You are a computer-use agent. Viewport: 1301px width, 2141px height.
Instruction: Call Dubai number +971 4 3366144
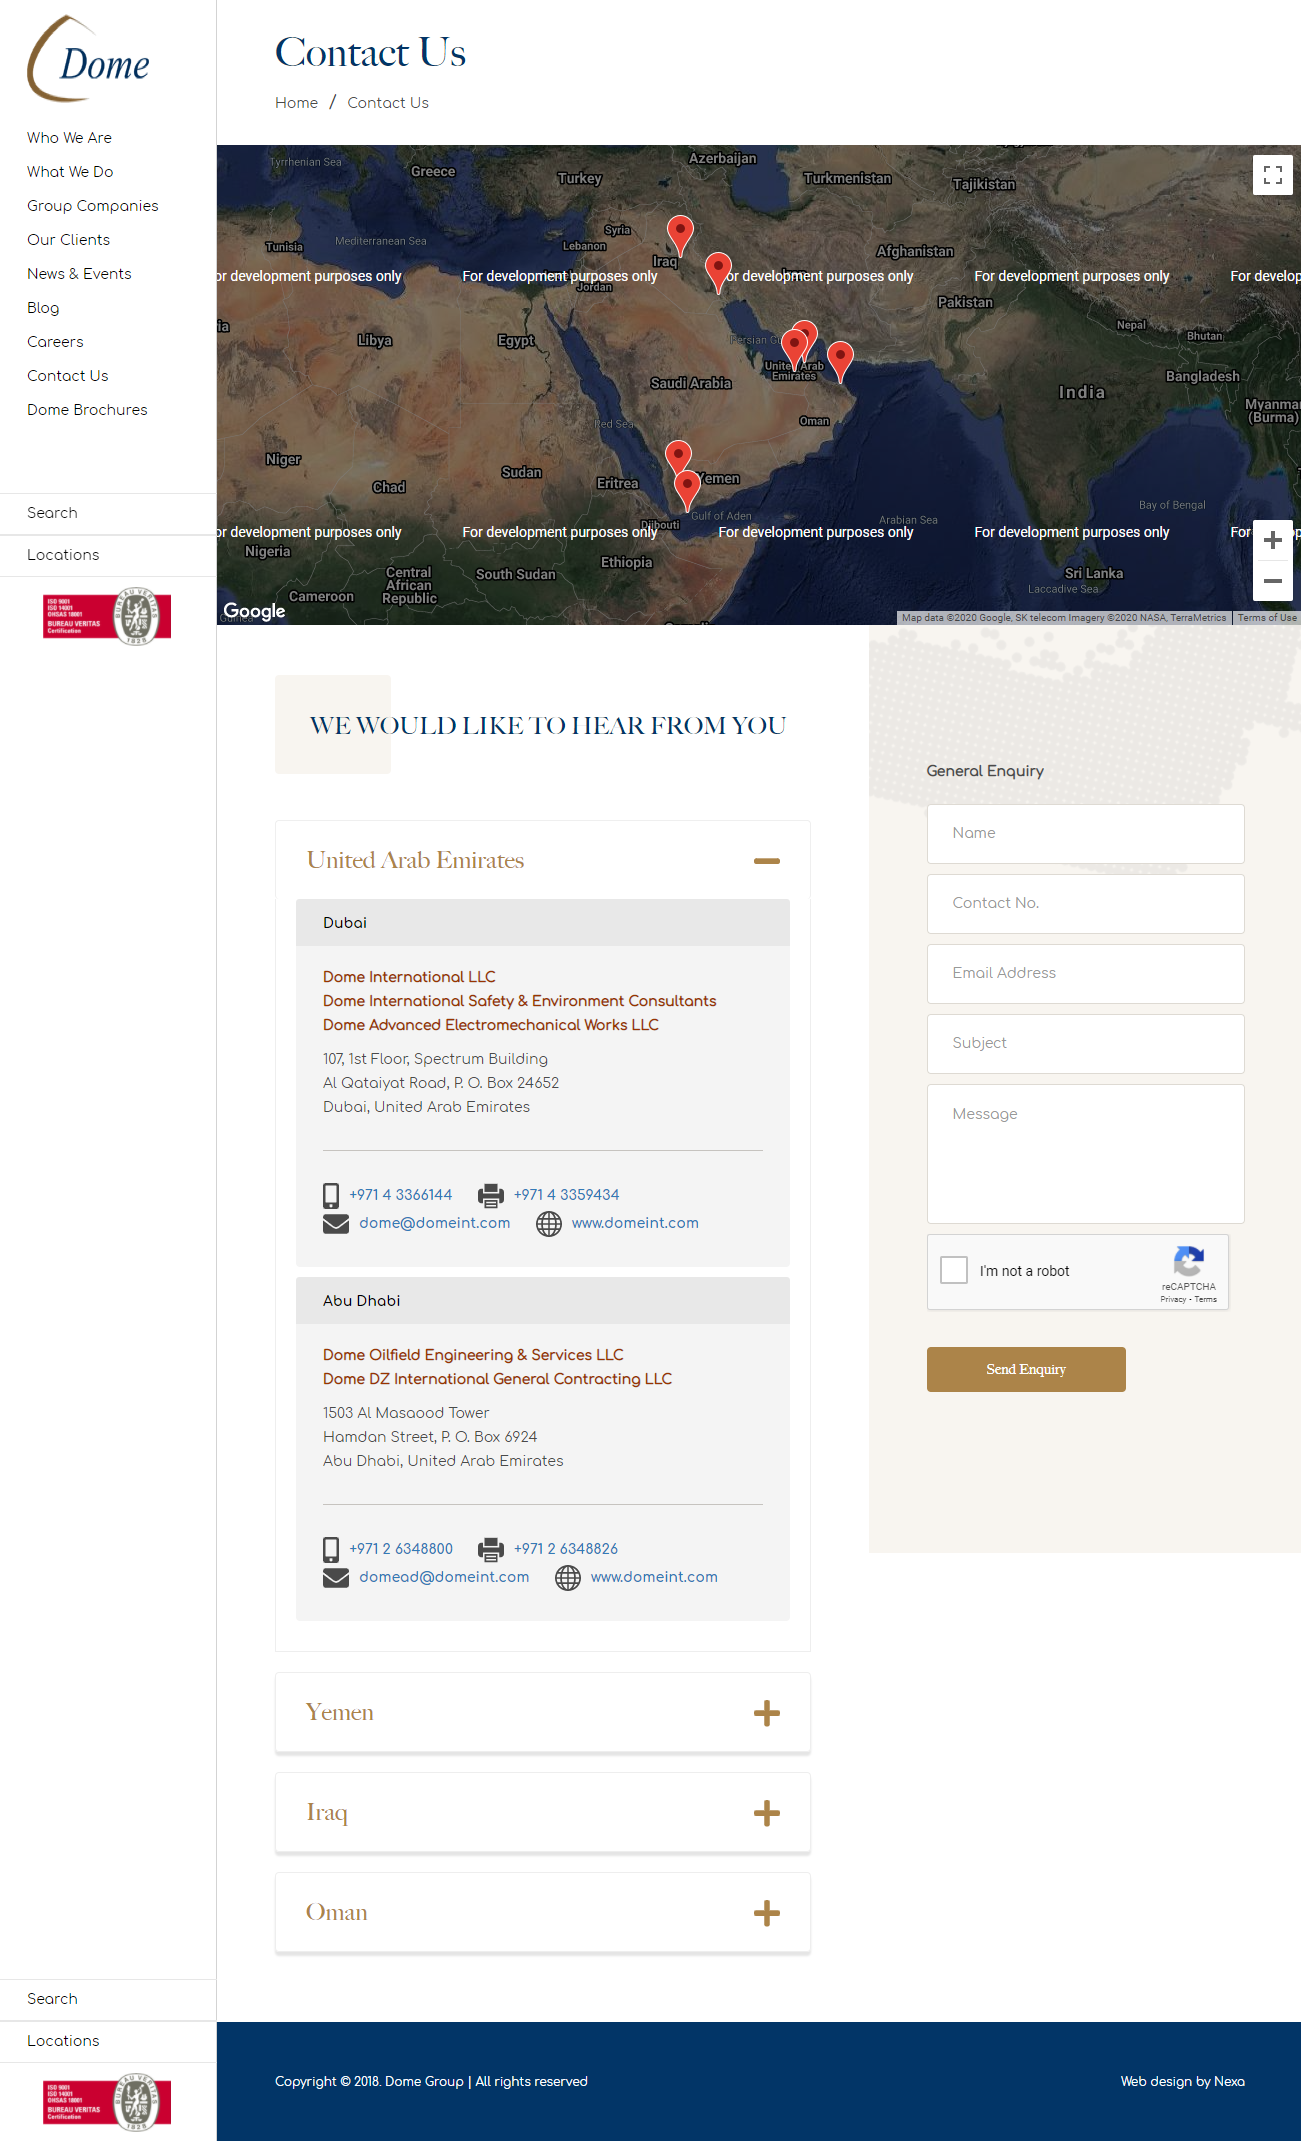click(400, 1195)
